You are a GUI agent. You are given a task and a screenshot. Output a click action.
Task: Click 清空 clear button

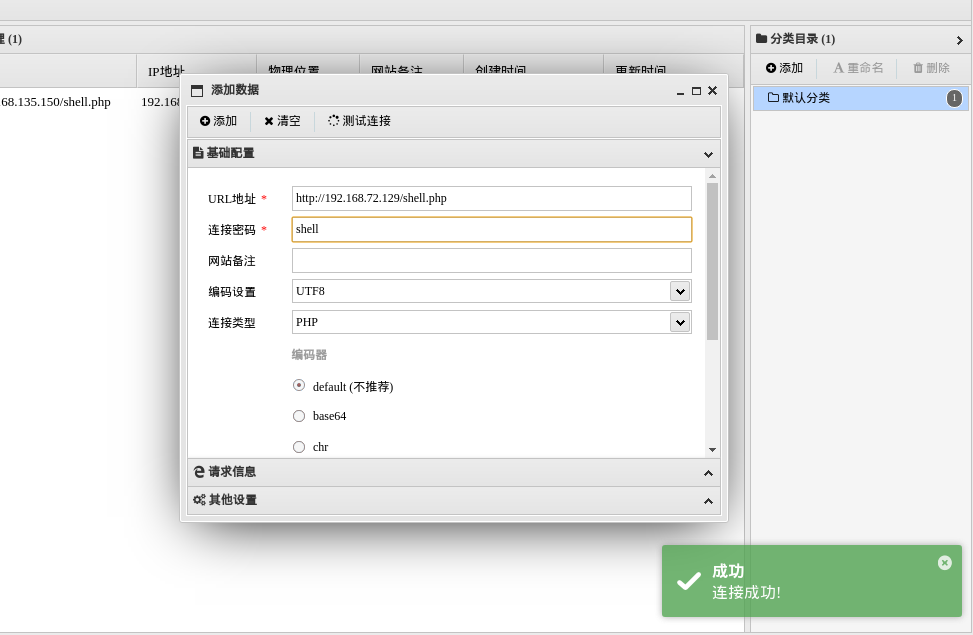coord(282,121)
